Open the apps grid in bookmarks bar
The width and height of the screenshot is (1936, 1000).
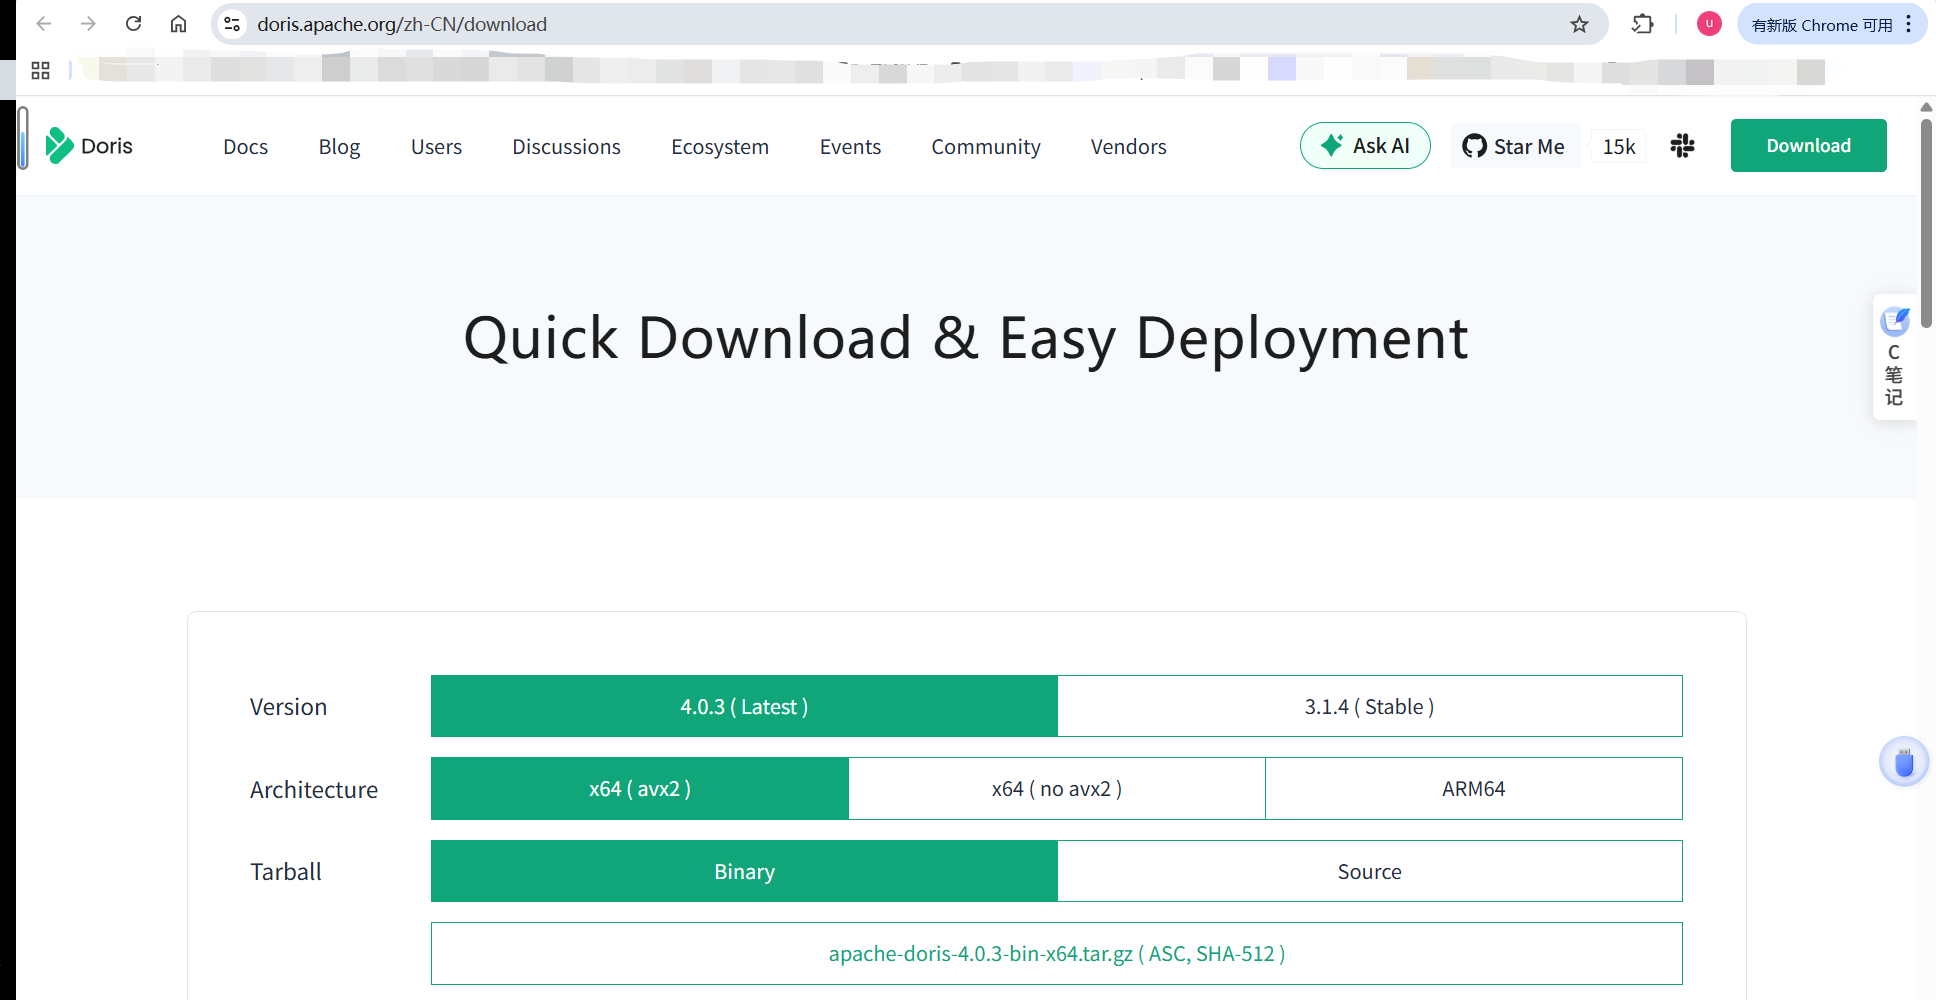40,70
